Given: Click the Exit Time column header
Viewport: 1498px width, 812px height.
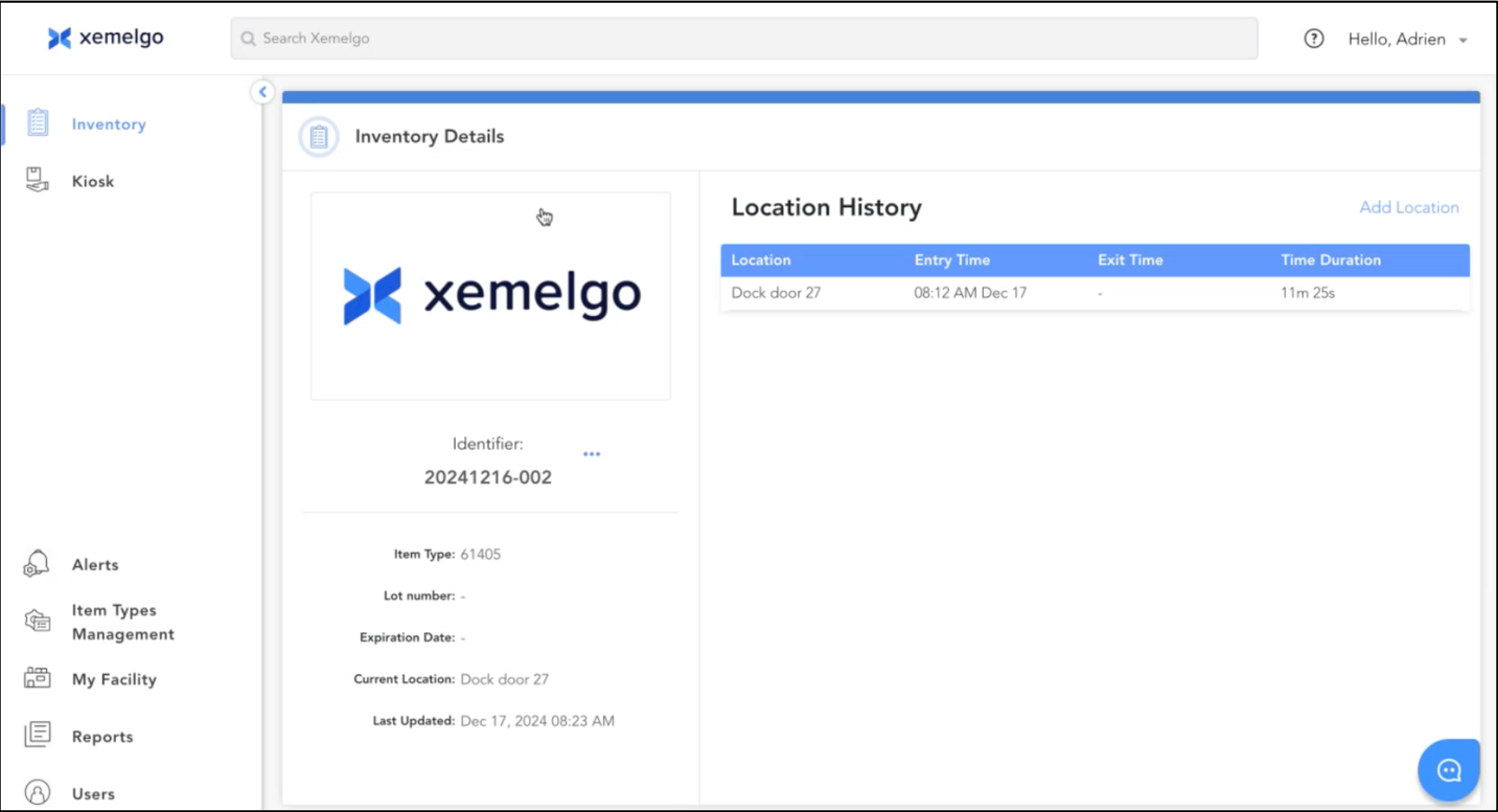Looking at the screenshot, I should pyautogui.click(x=1130, y=260).
